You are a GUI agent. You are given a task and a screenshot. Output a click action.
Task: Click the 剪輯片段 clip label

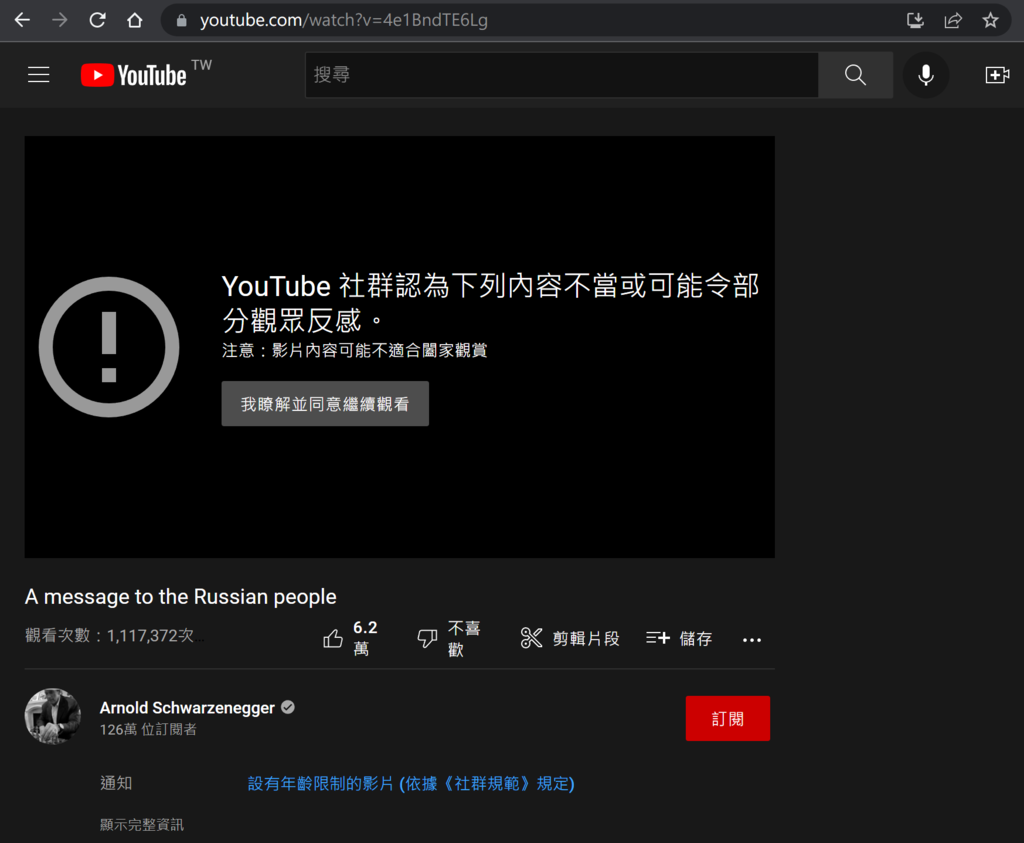[586, 639]
